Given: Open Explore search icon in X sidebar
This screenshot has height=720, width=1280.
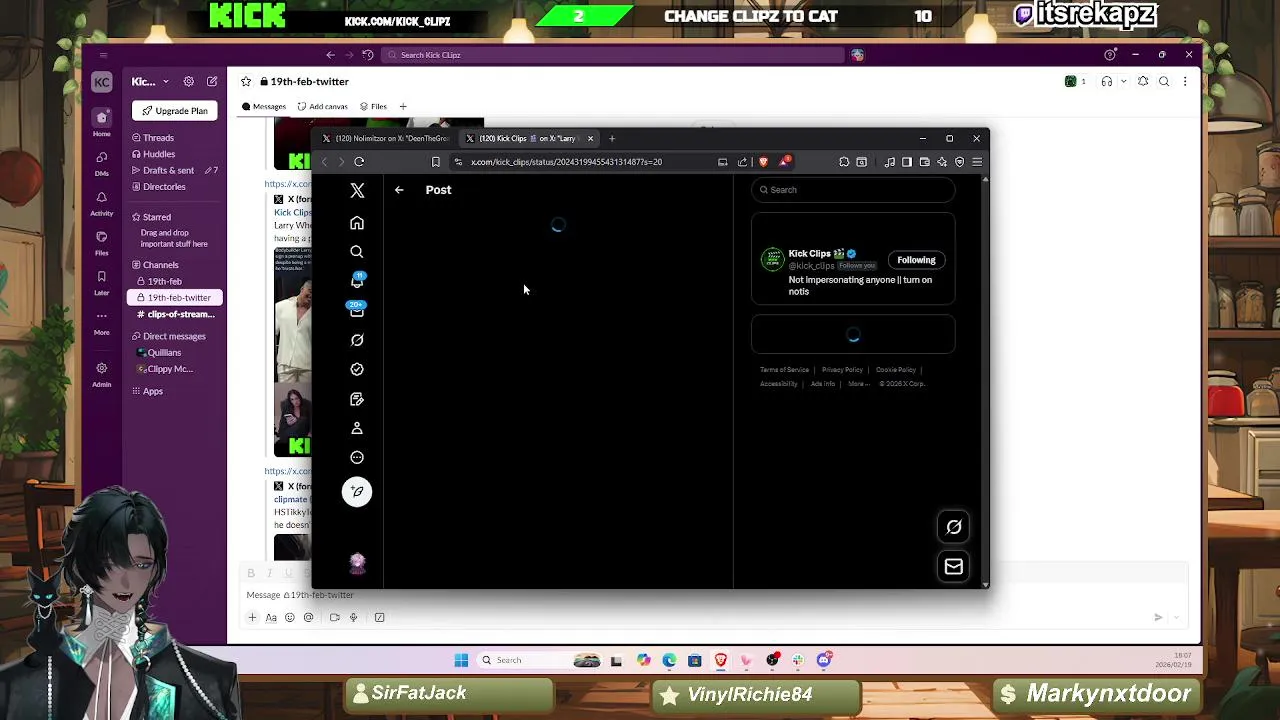Looking at the screenshot, I should click(x=357, y=252).
